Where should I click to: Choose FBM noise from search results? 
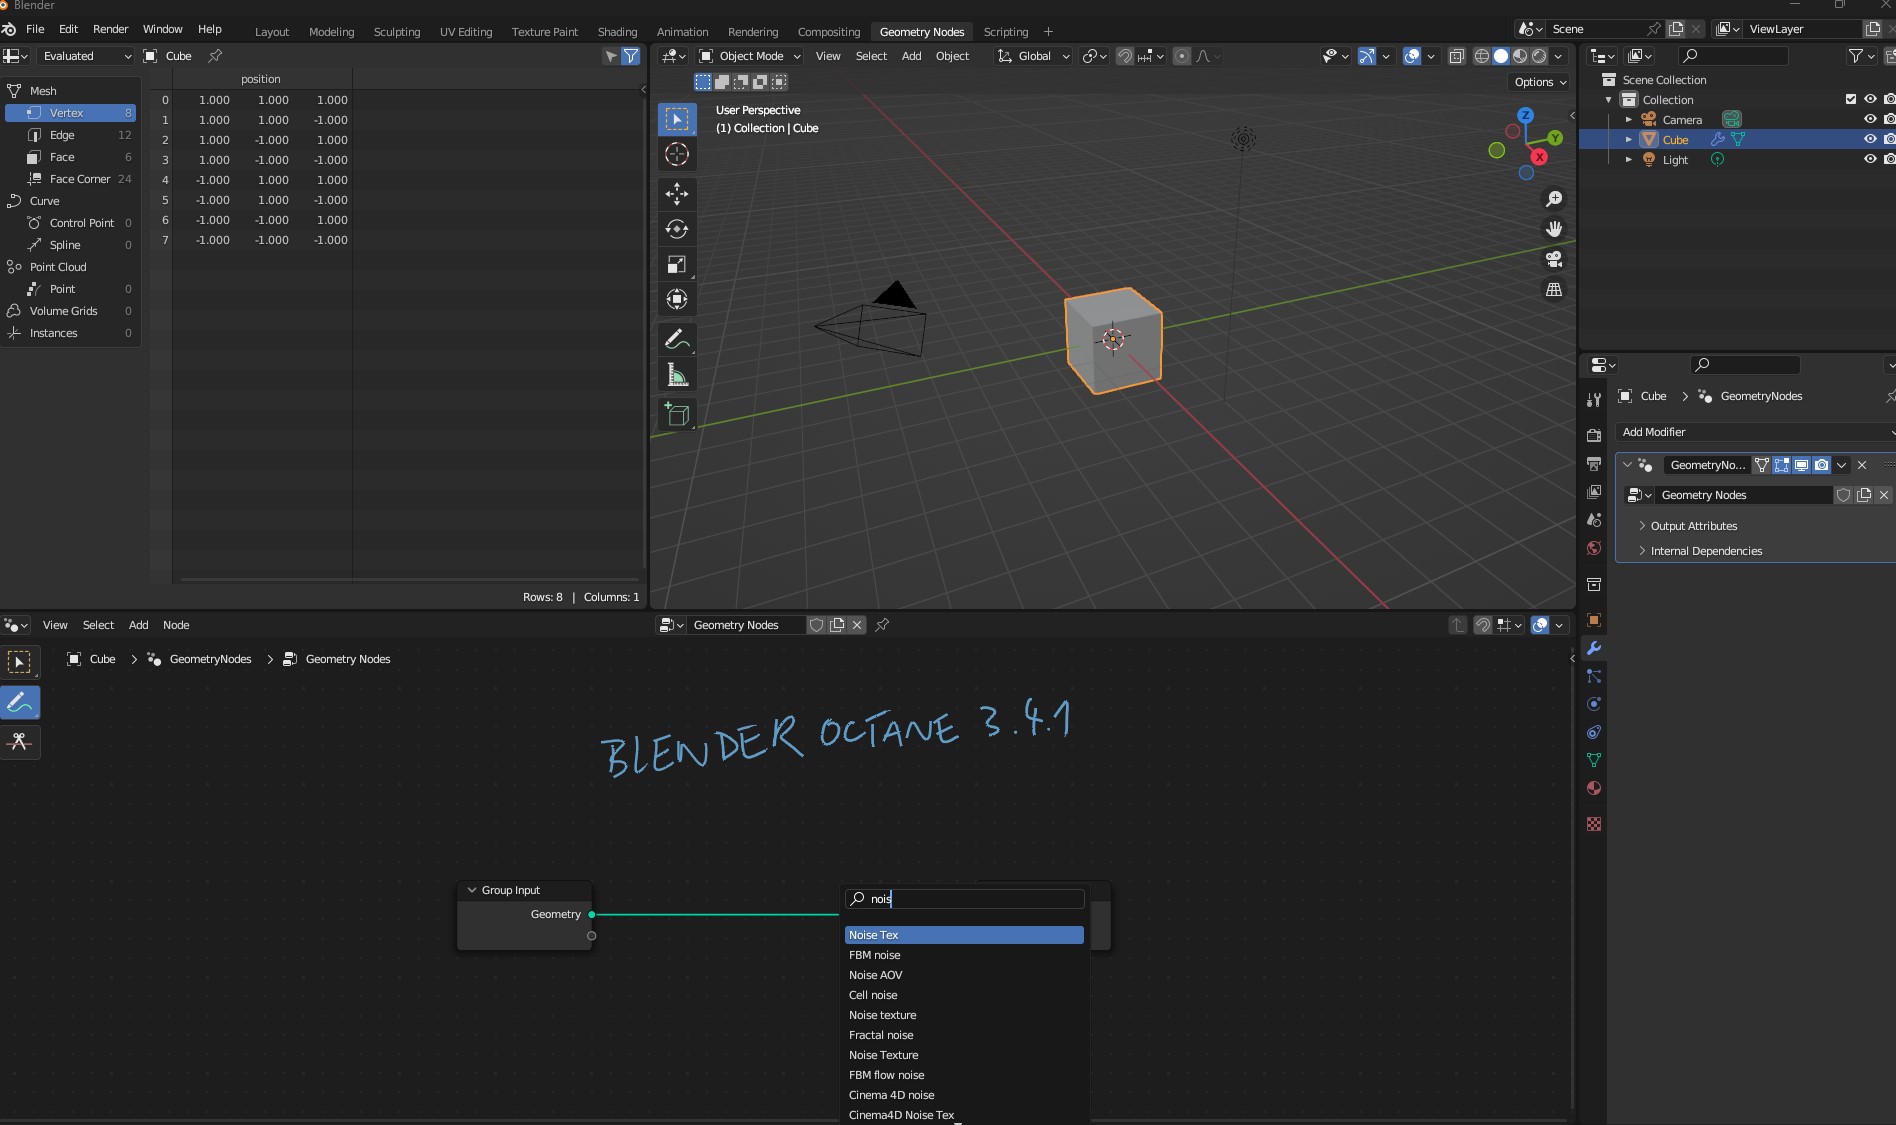(964, 955)
